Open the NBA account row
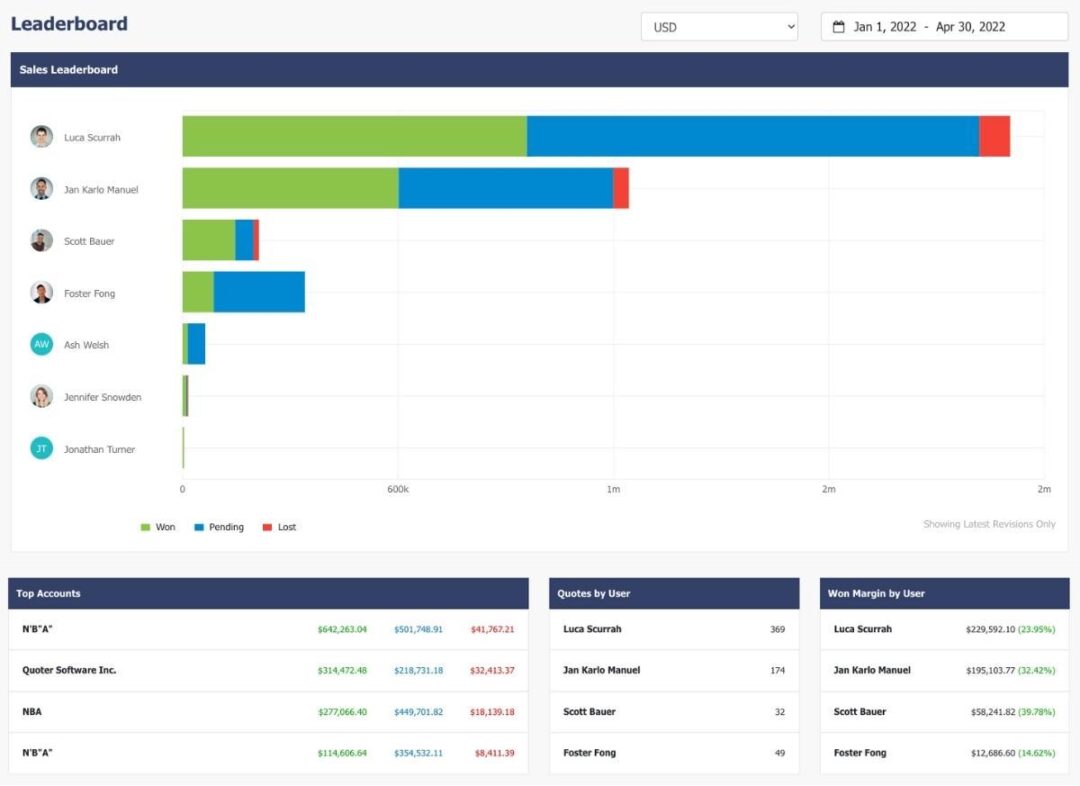 (269, 712)
